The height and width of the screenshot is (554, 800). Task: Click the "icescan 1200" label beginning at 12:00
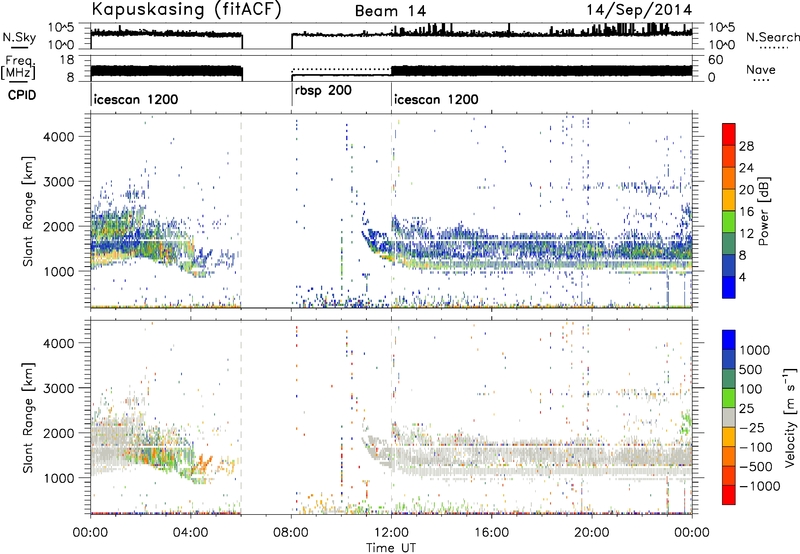click(436, 99)
